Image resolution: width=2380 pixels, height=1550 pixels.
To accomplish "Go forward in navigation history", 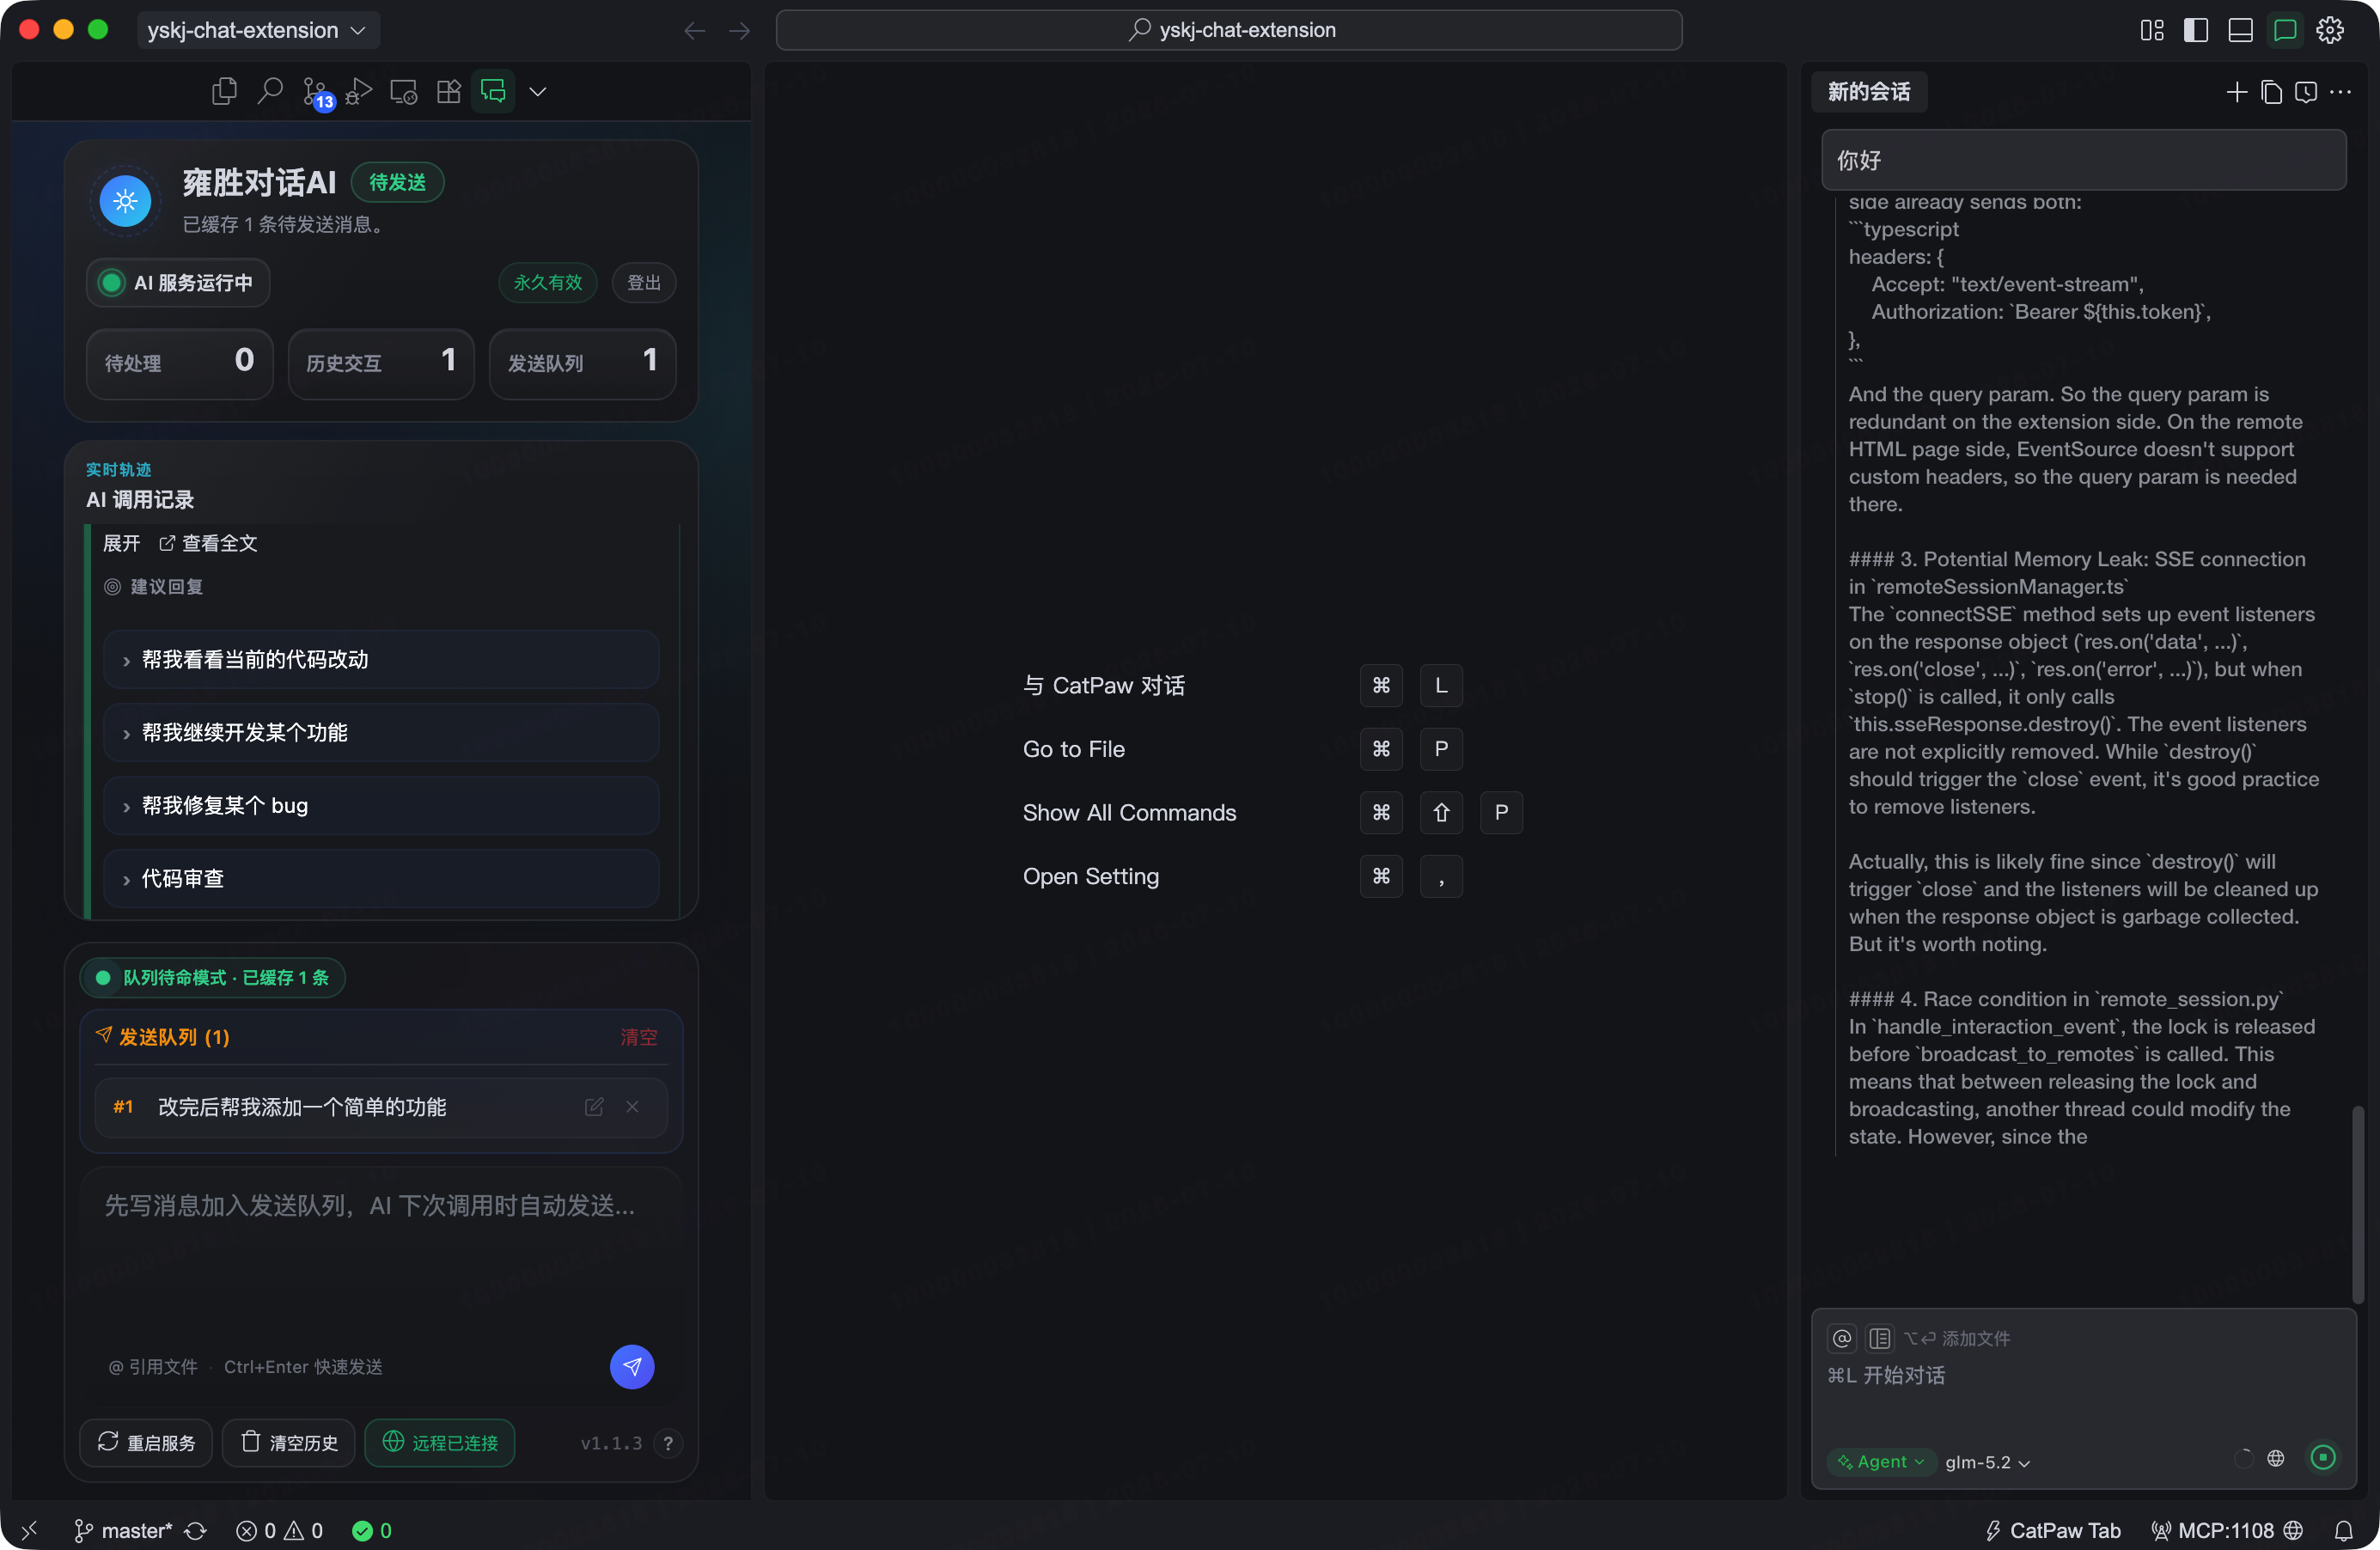I will point(739,31).
